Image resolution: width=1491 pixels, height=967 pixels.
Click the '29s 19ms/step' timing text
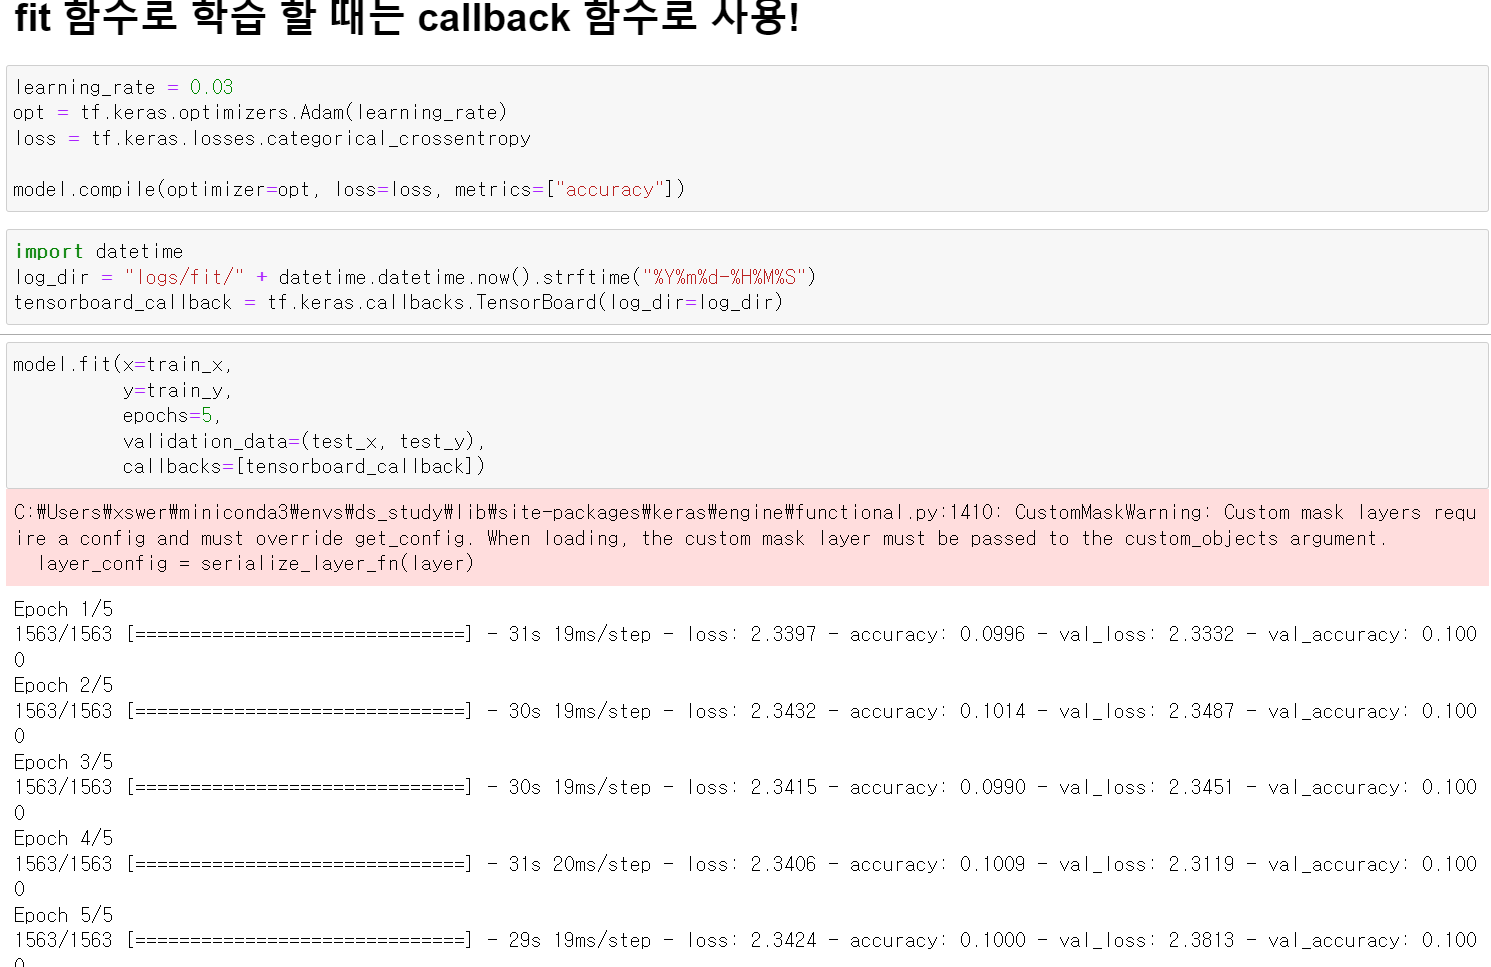[580, 940]
